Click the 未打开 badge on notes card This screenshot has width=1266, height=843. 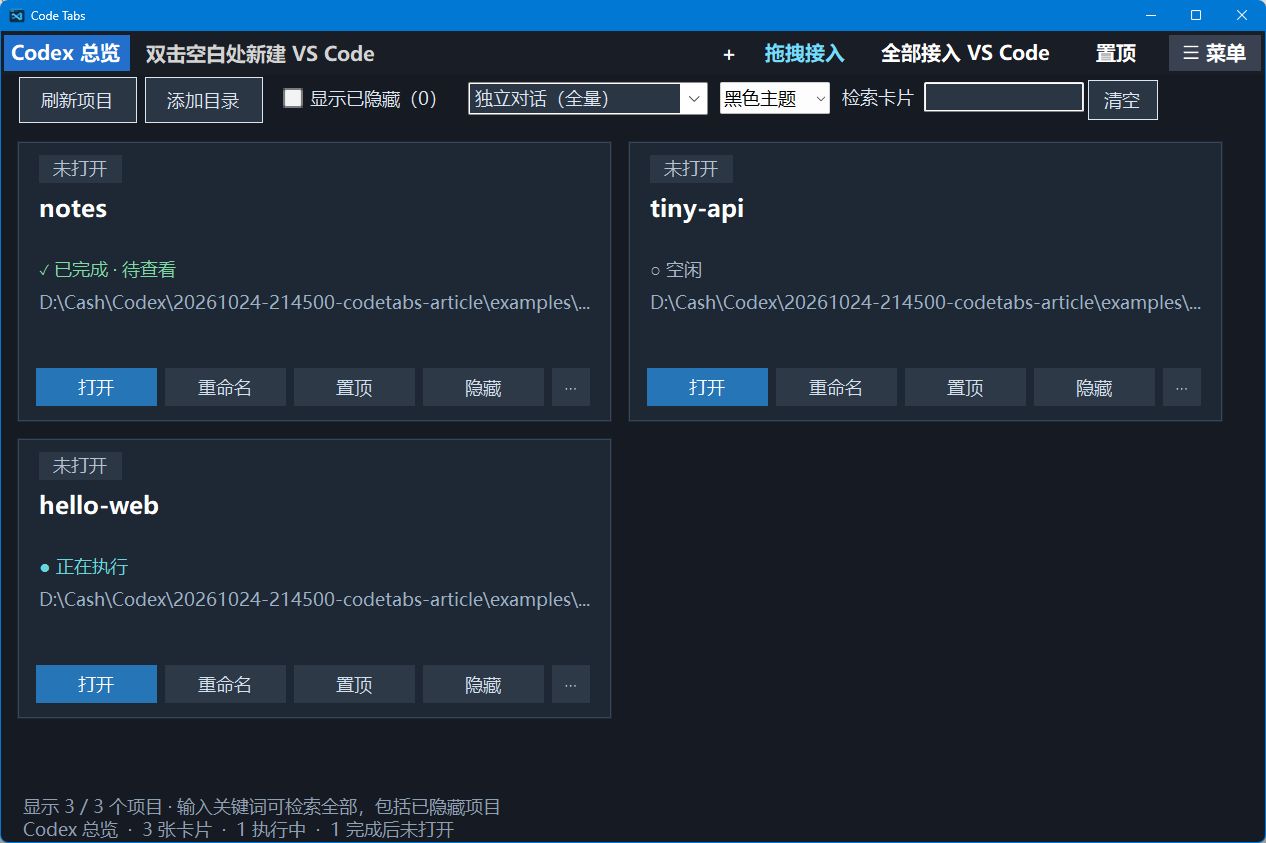tap(80, 169)
